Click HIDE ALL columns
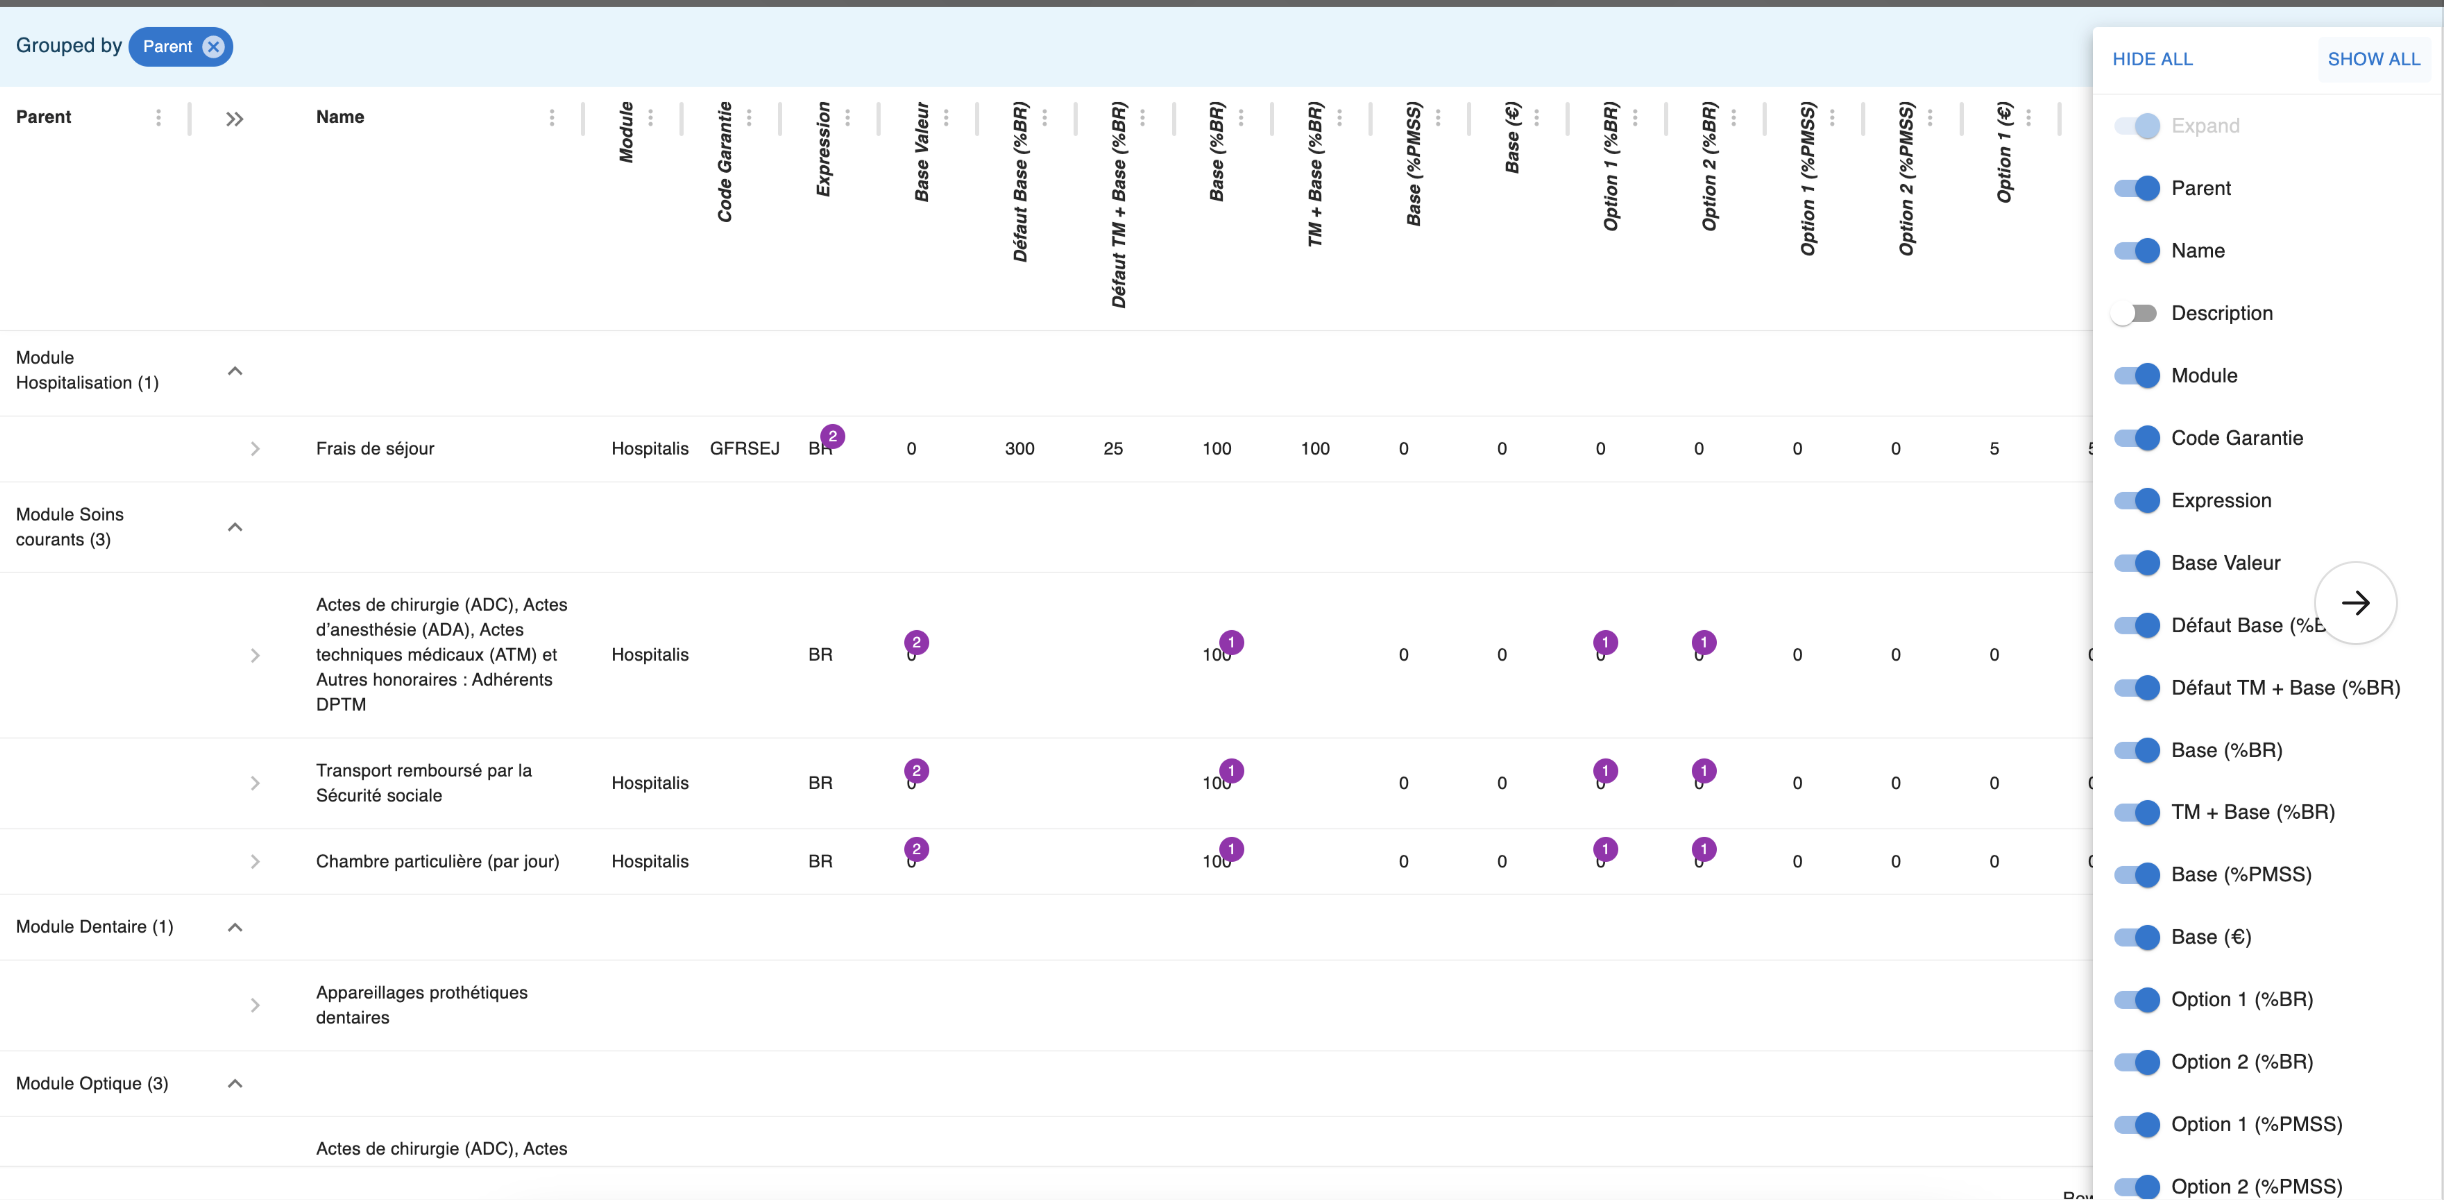Screen dimensions: 2444x1200 point(2152,59)
